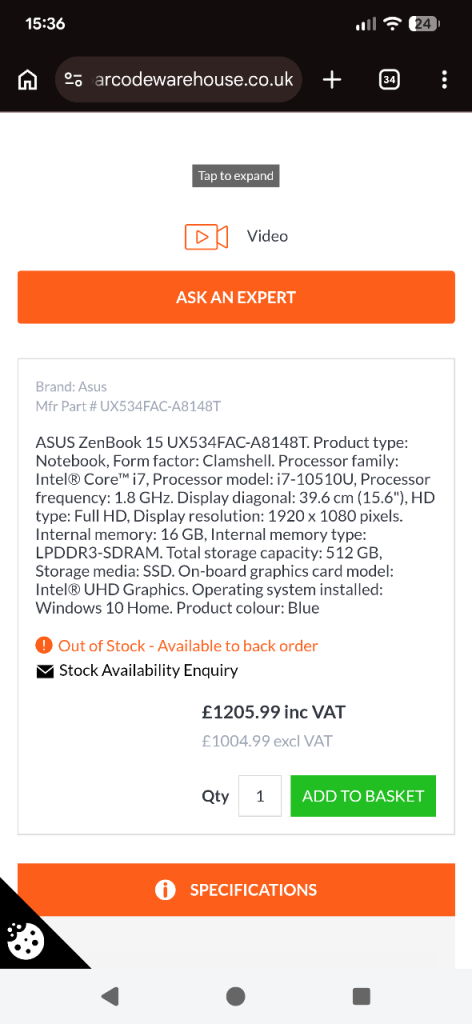Open a new tab with plus icon
Screen dimensions: 472x1024
pyautogui.click(x=332, y=80)
